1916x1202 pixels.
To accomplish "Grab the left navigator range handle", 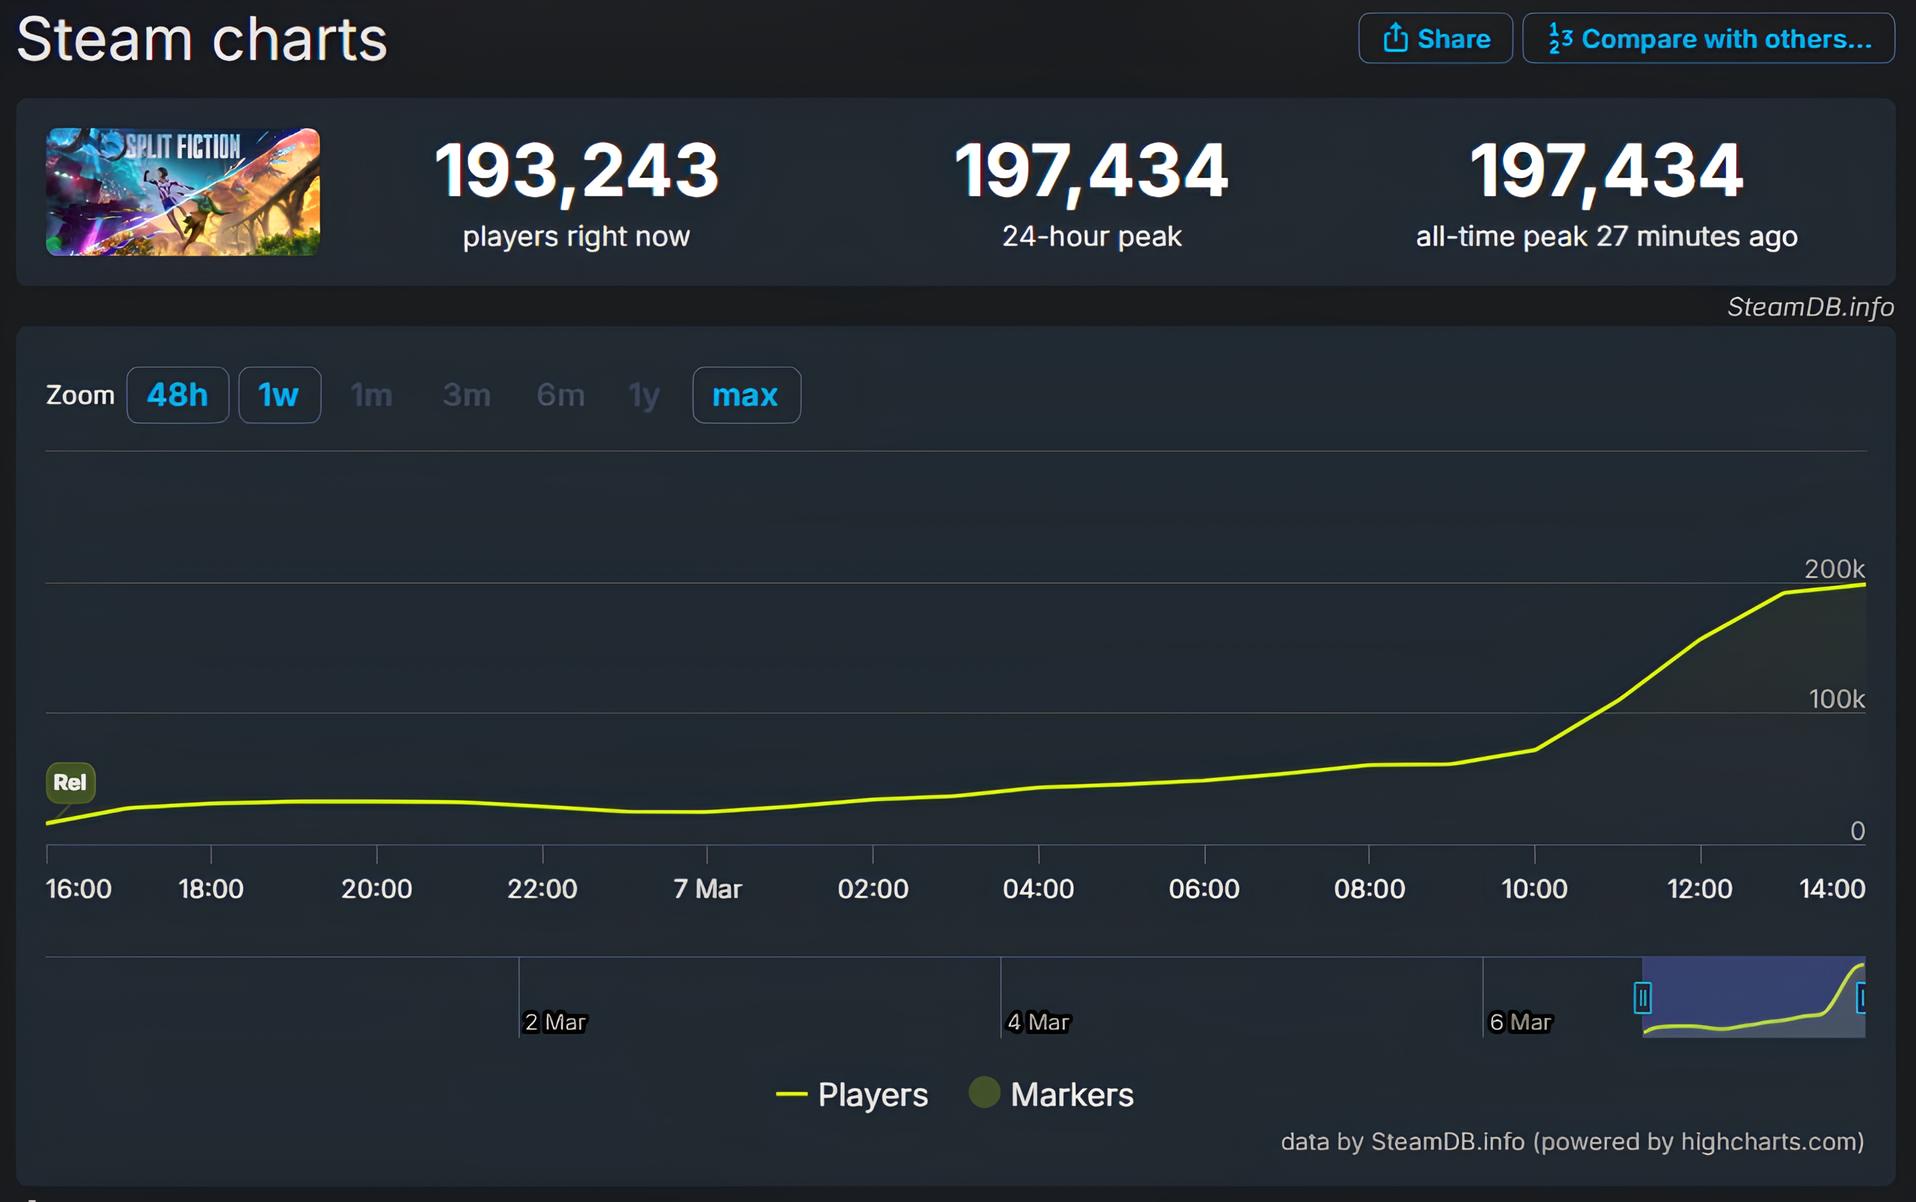I will (x=1642, y=997).
